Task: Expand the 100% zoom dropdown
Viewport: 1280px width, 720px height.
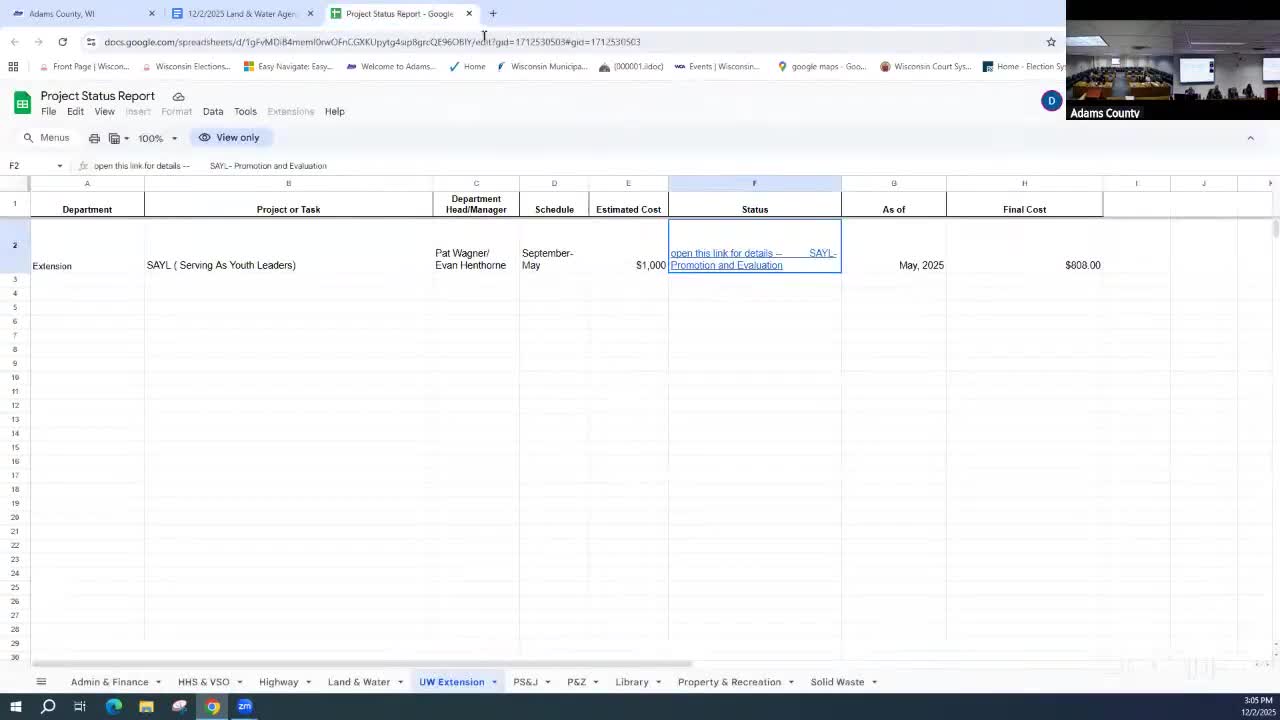Action: pyautogui.click(x=157, y=138)
